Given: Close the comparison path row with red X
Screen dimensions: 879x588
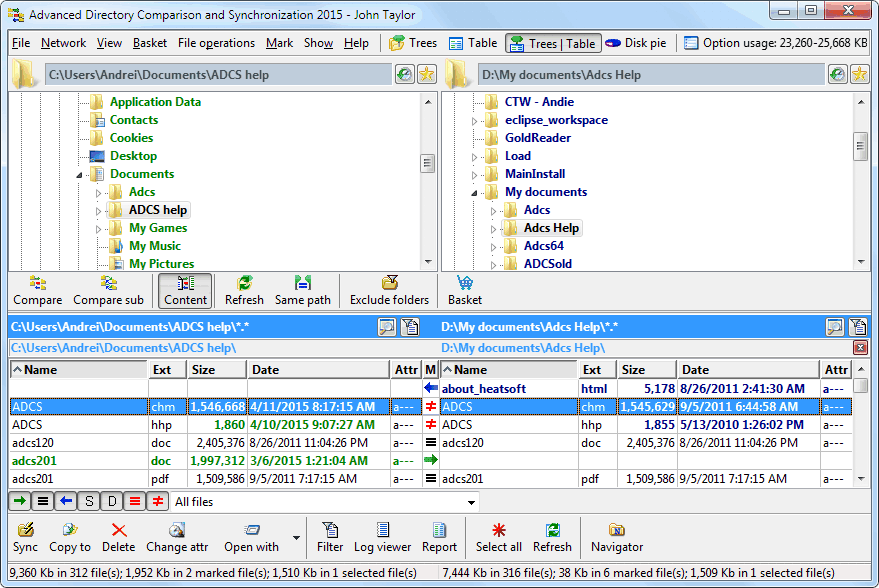Looking at the screenshot, I should (x=860, y=348).
